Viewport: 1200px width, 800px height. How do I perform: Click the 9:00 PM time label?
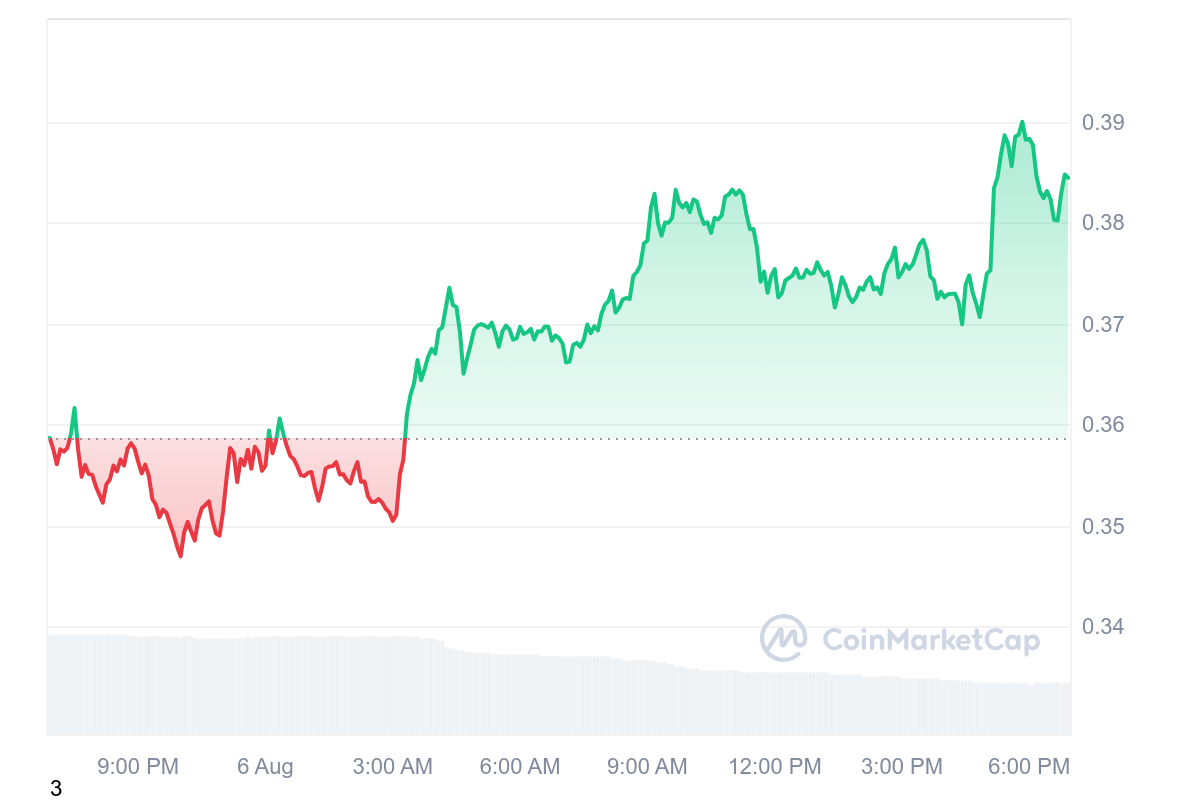point(138,767)
